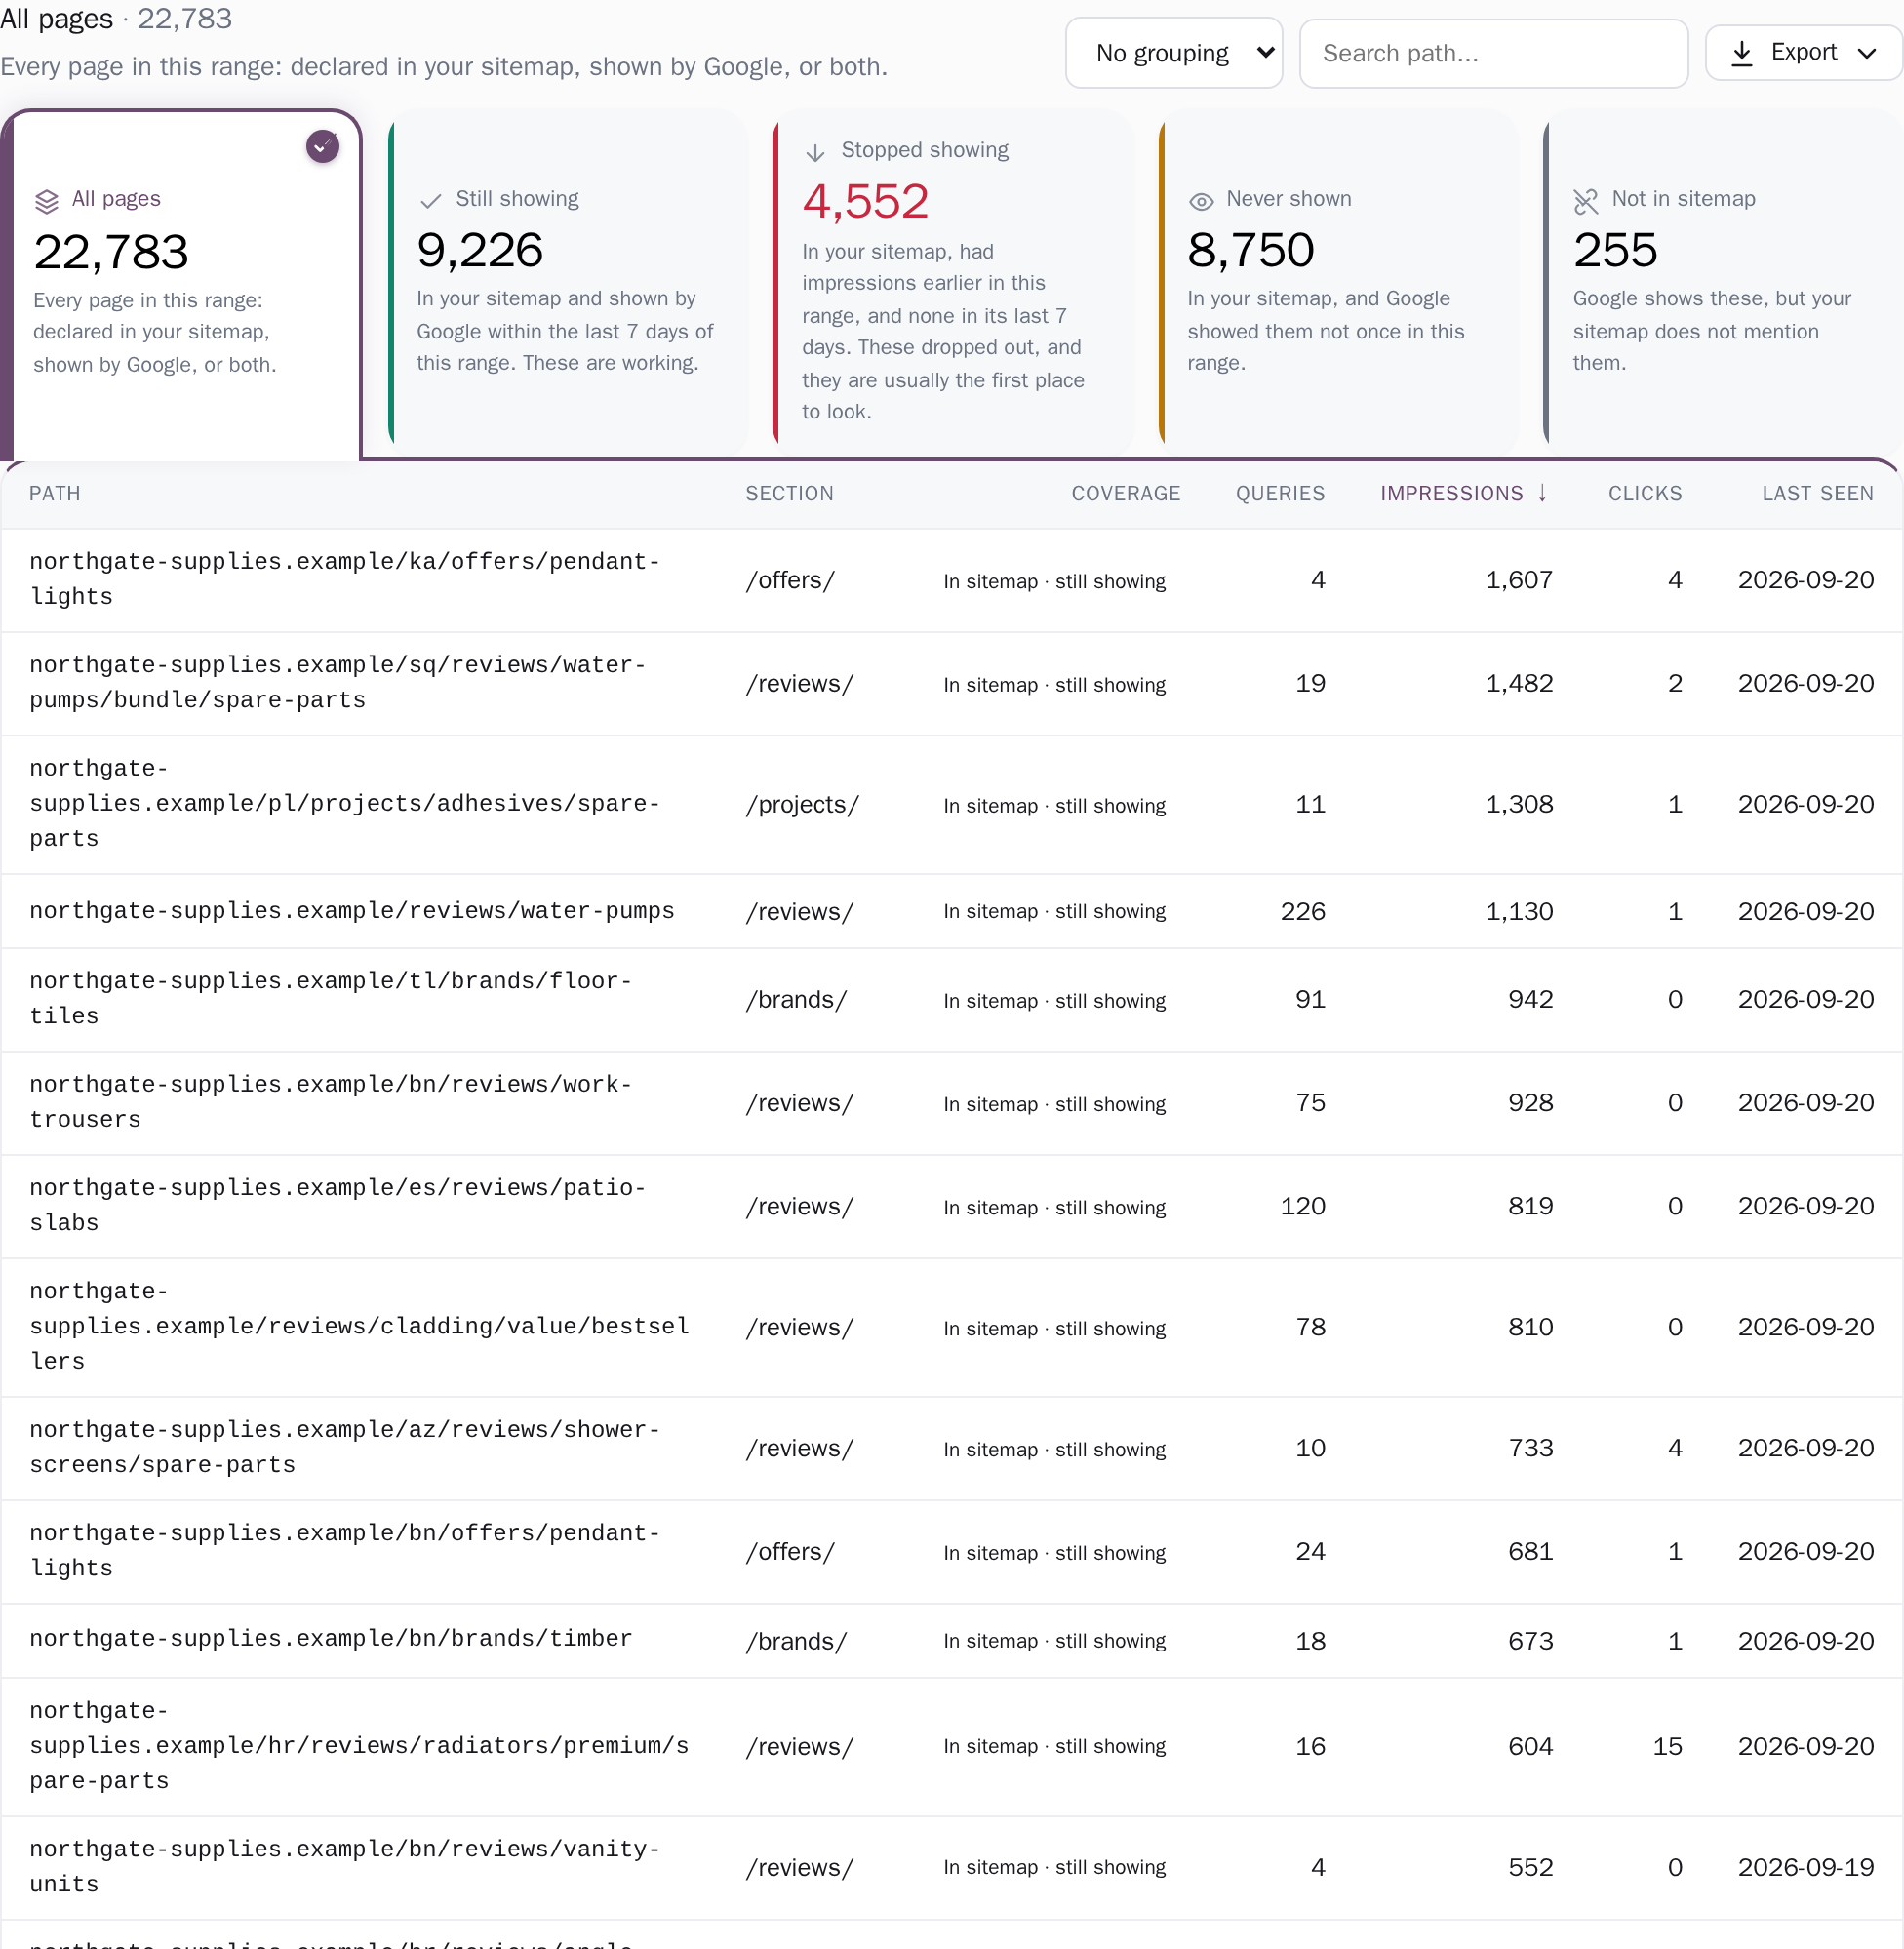Click the 226 queries value
1904x1949 pixels.
pyautogui.click(x=1303, y=911)
